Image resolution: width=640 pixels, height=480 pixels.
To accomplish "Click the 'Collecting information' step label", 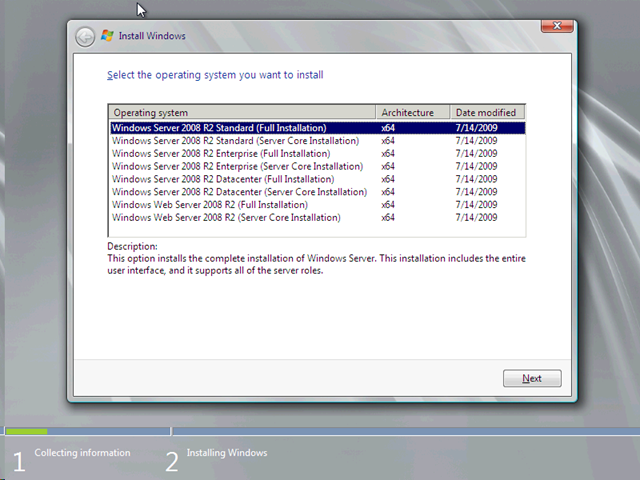I will [82, 453].
